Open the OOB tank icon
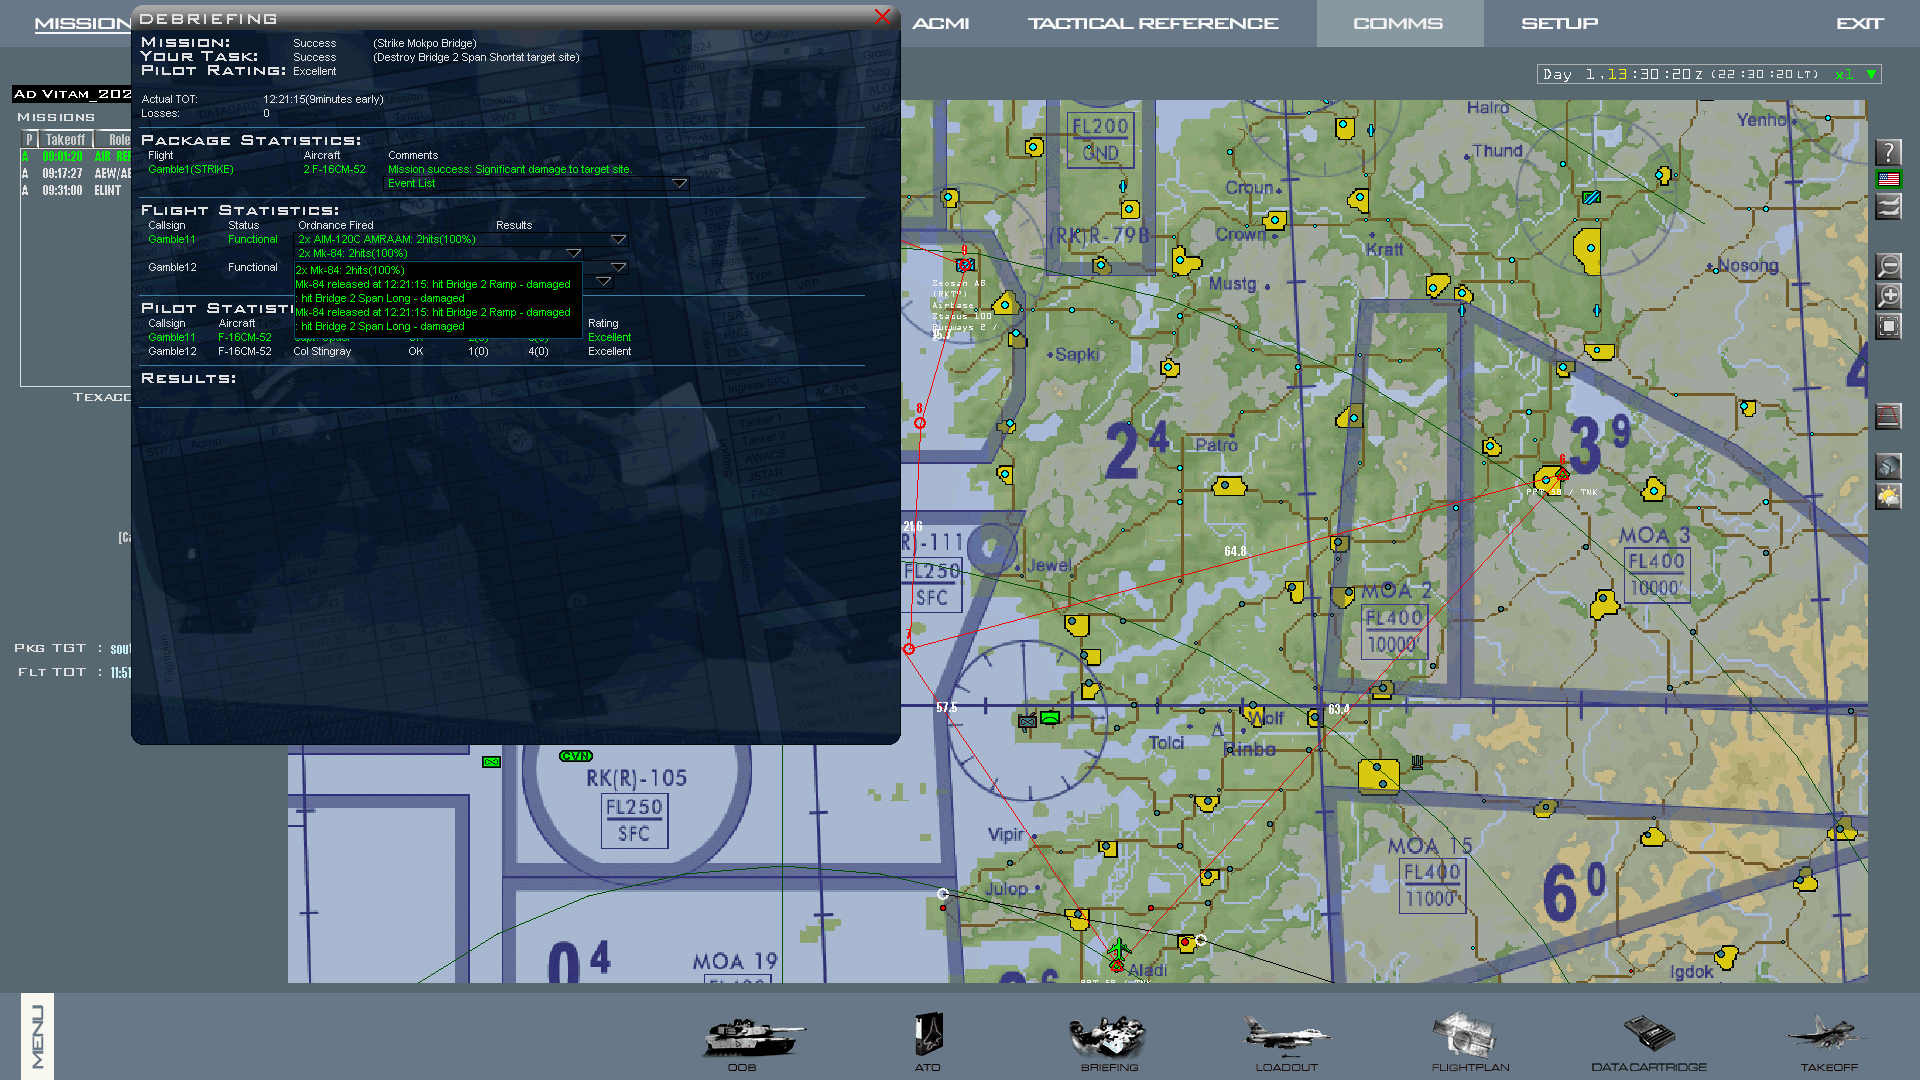 pos(752,1037)
